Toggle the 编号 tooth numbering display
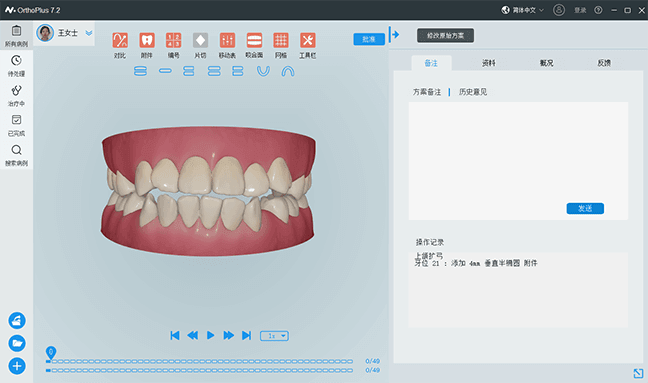The width and height of the screenshot is (648, 383). click(x=174, y=40)
